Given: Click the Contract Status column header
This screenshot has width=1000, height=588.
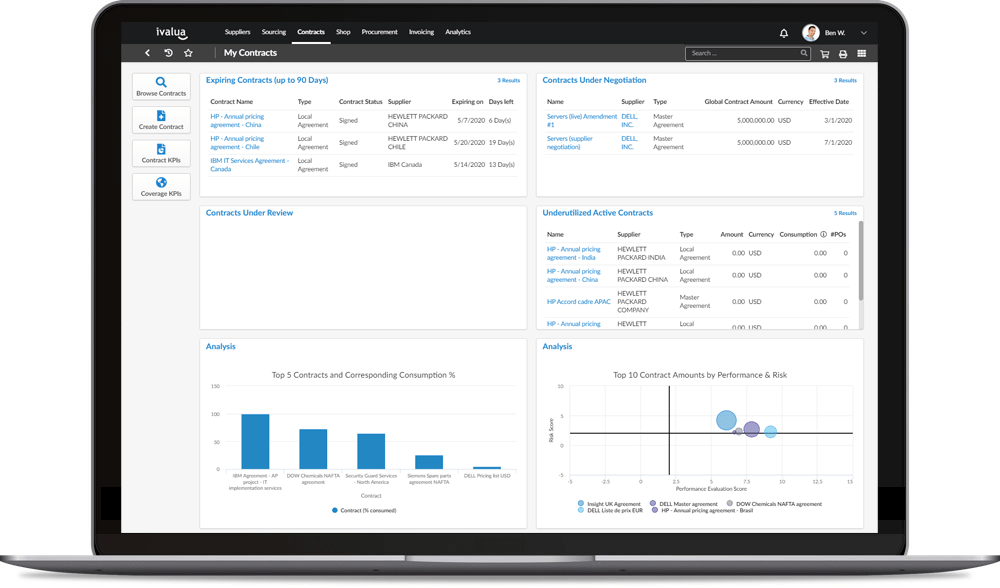Looking at the screenshot, I should 360,102.
